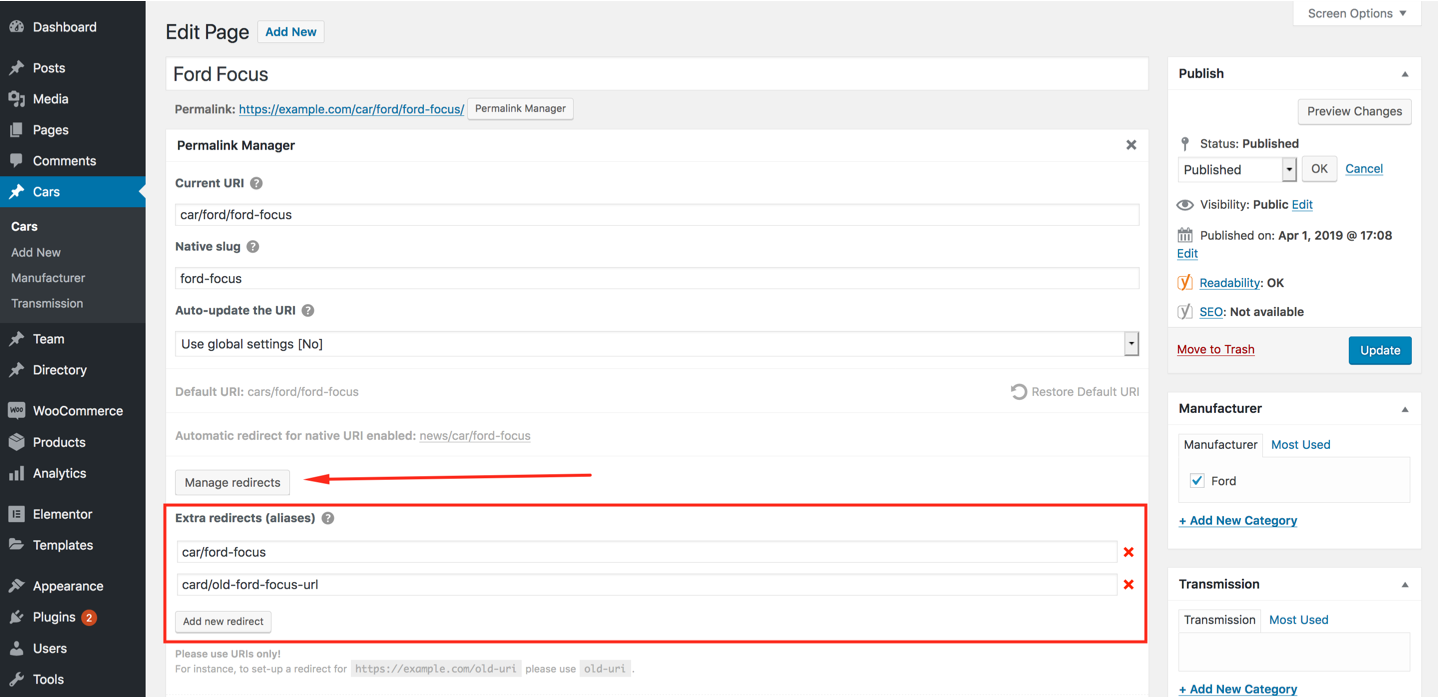The height and width of the screenshot is (697, 1439).
Task: Edit the Visibility setting
Action: 1302,205
